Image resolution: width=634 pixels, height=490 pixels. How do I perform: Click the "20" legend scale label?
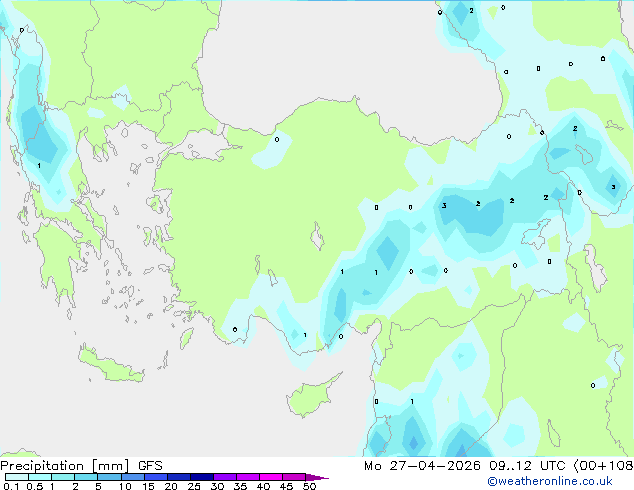pyautogui.click(x=171, y=486)
